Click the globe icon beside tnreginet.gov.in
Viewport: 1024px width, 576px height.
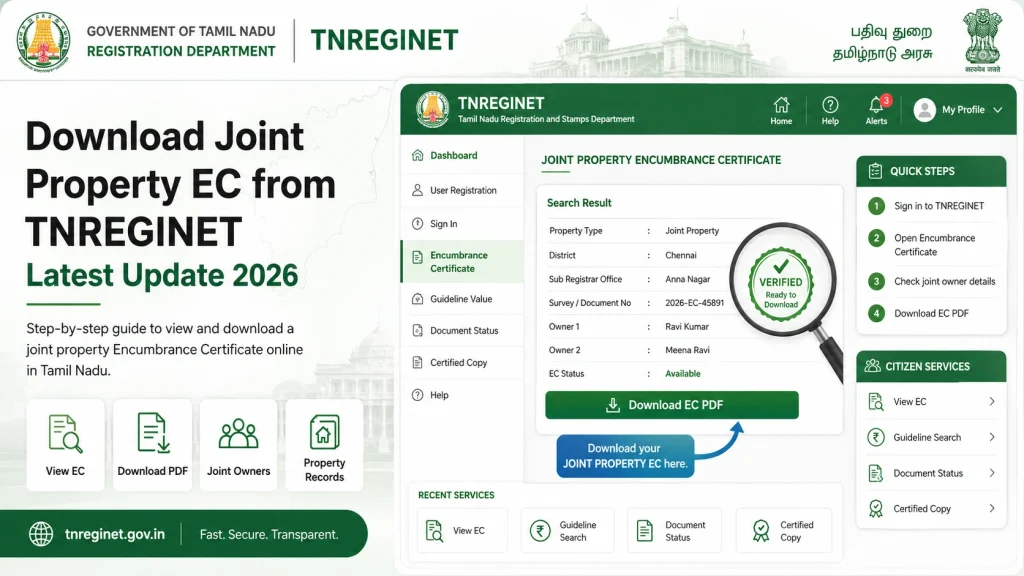[41, 534]
